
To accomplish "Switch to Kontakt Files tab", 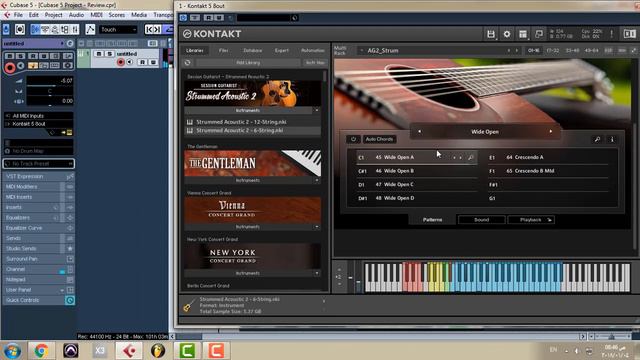I will coord(223,51).
